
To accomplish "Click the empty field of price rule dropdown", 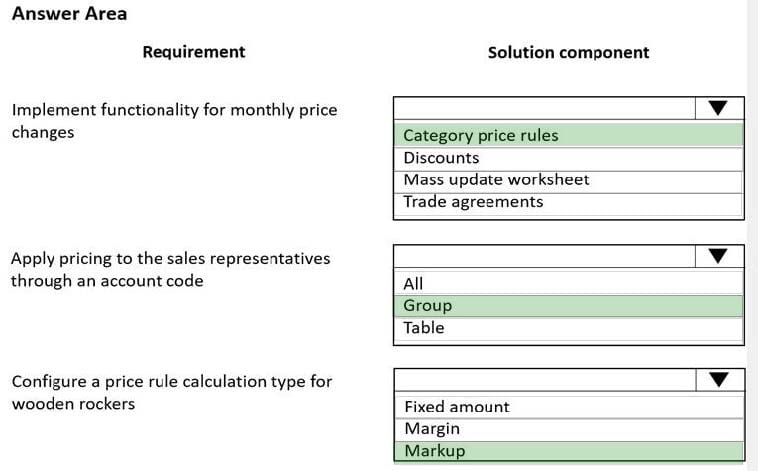I will pos(545,380).
